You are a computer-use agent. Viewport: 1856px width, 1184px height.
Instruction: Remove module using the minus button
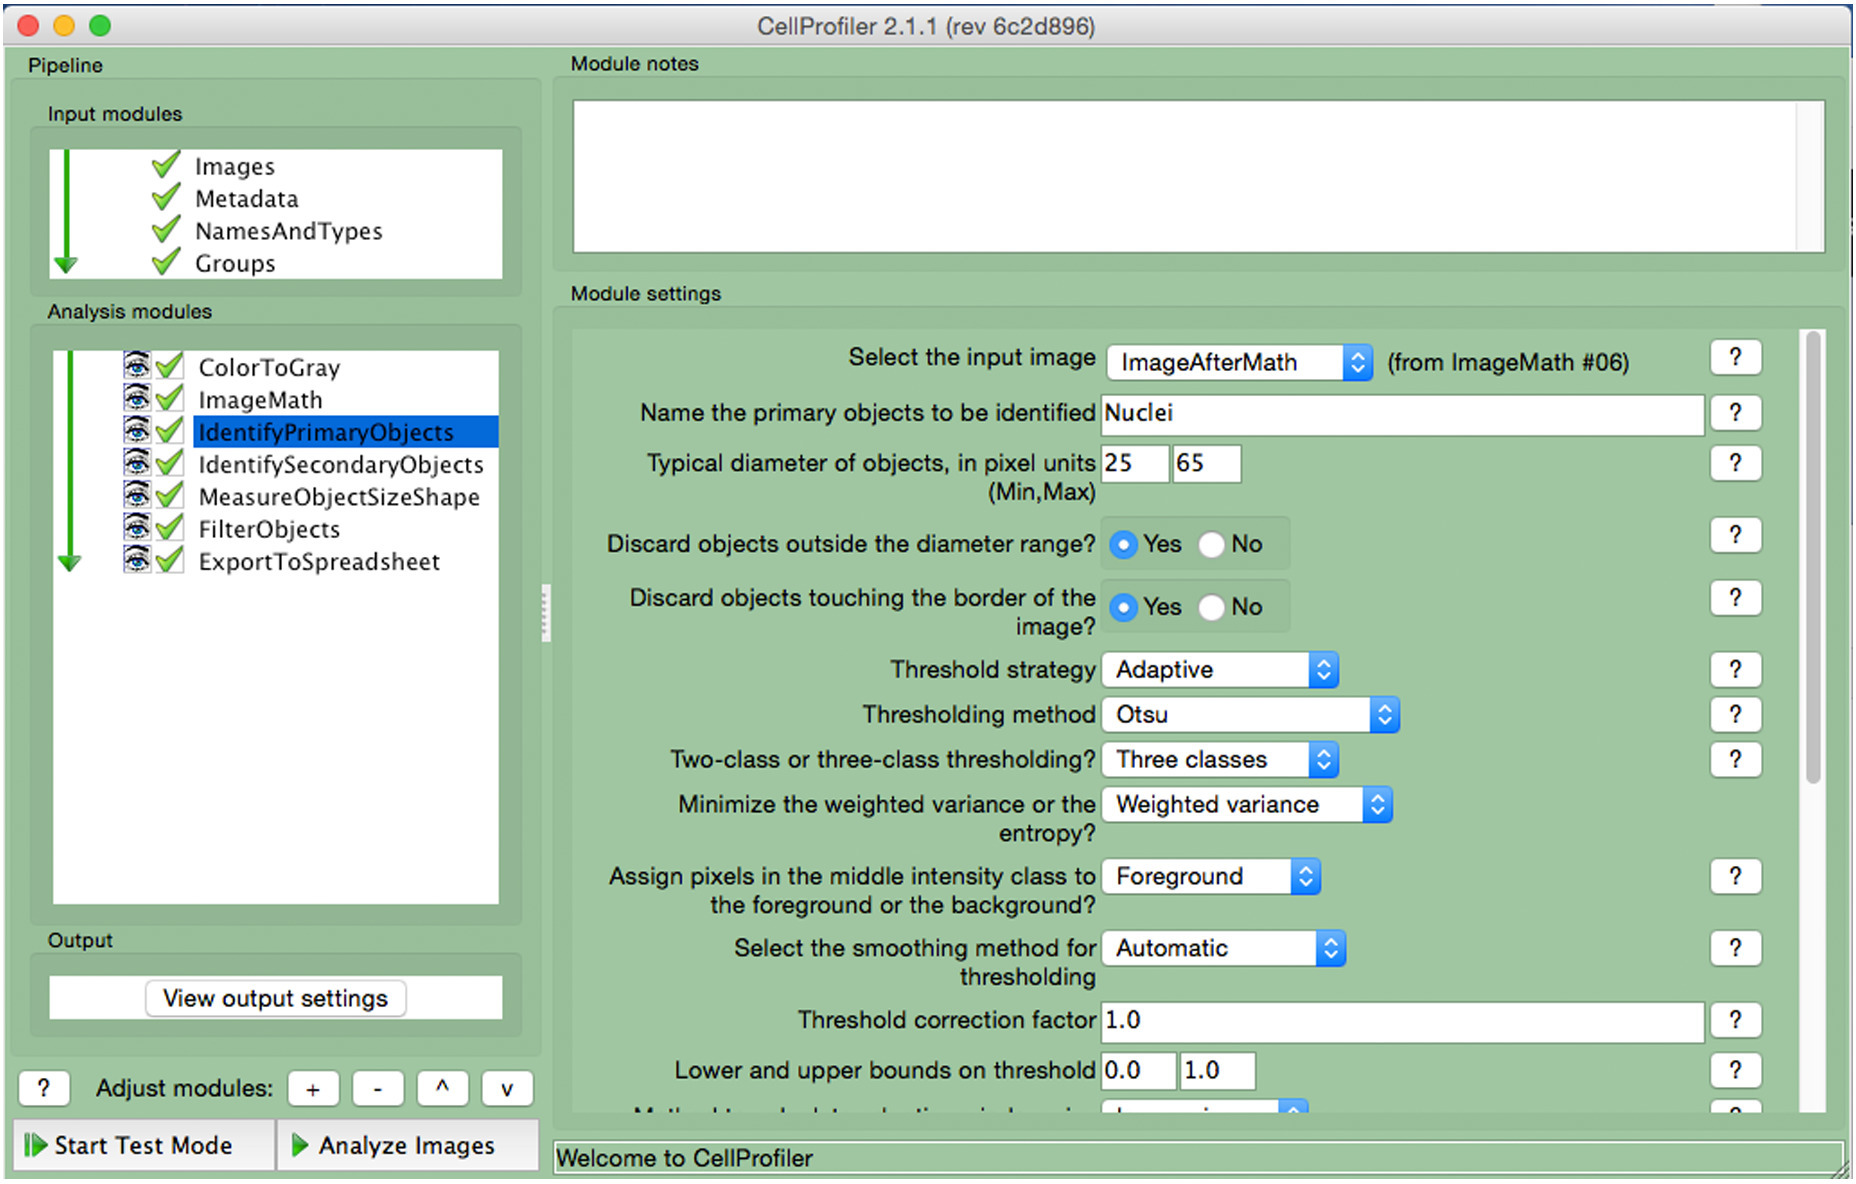[x=377, y=1089]
